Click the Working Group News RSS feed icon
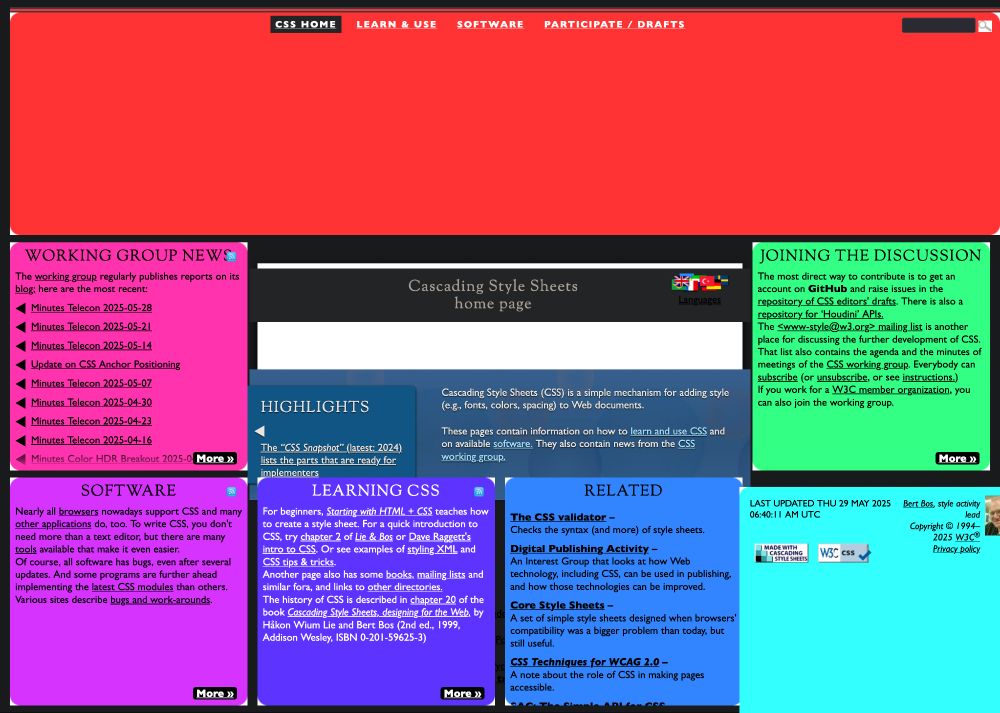 (232, 256)
